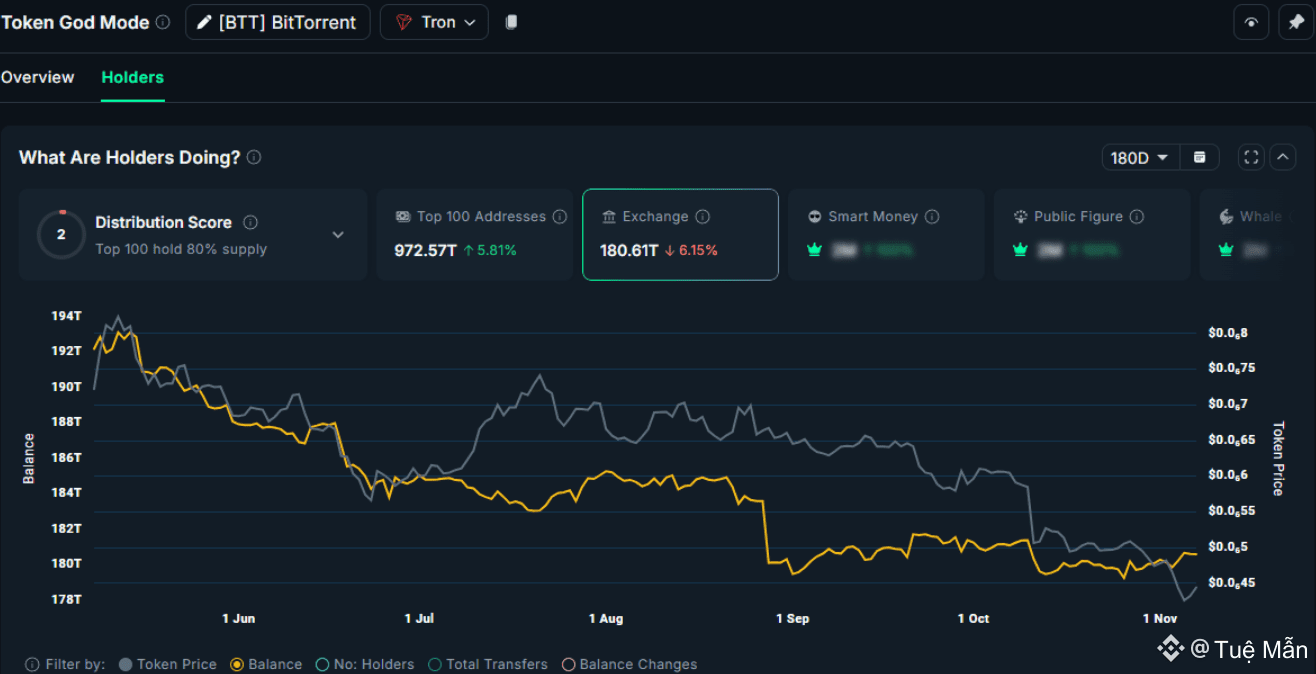Click the [BTT] BitTorrent token button

coord(277,22)
